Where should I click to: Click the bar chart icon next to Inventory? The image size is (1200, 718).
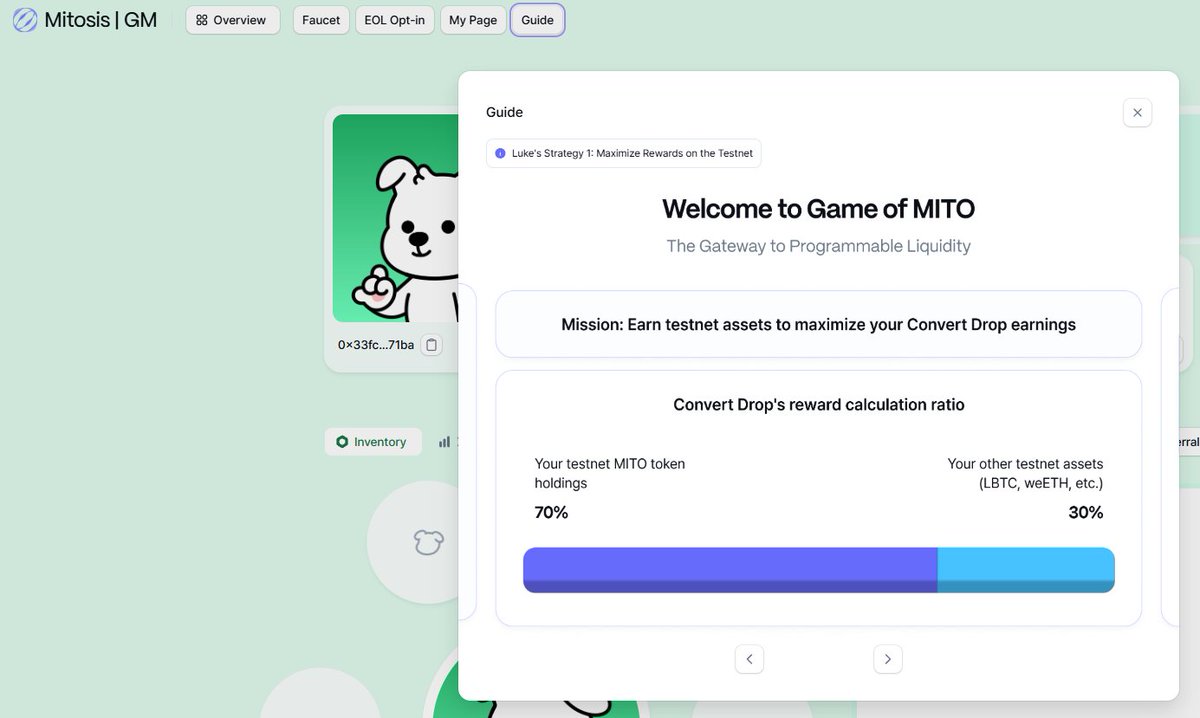(444, 442)
